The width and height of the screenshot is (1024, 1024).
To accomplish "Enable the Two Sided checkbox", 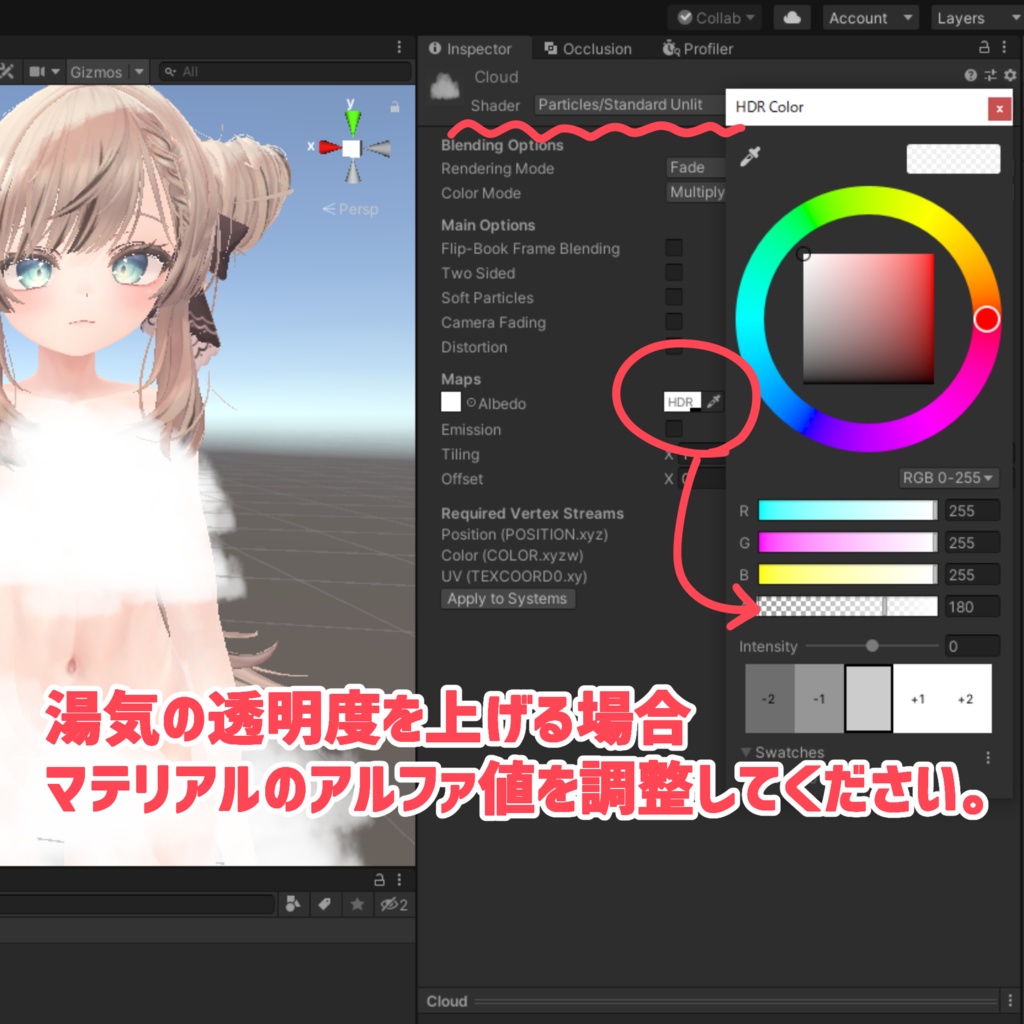I will pos(674,273).
